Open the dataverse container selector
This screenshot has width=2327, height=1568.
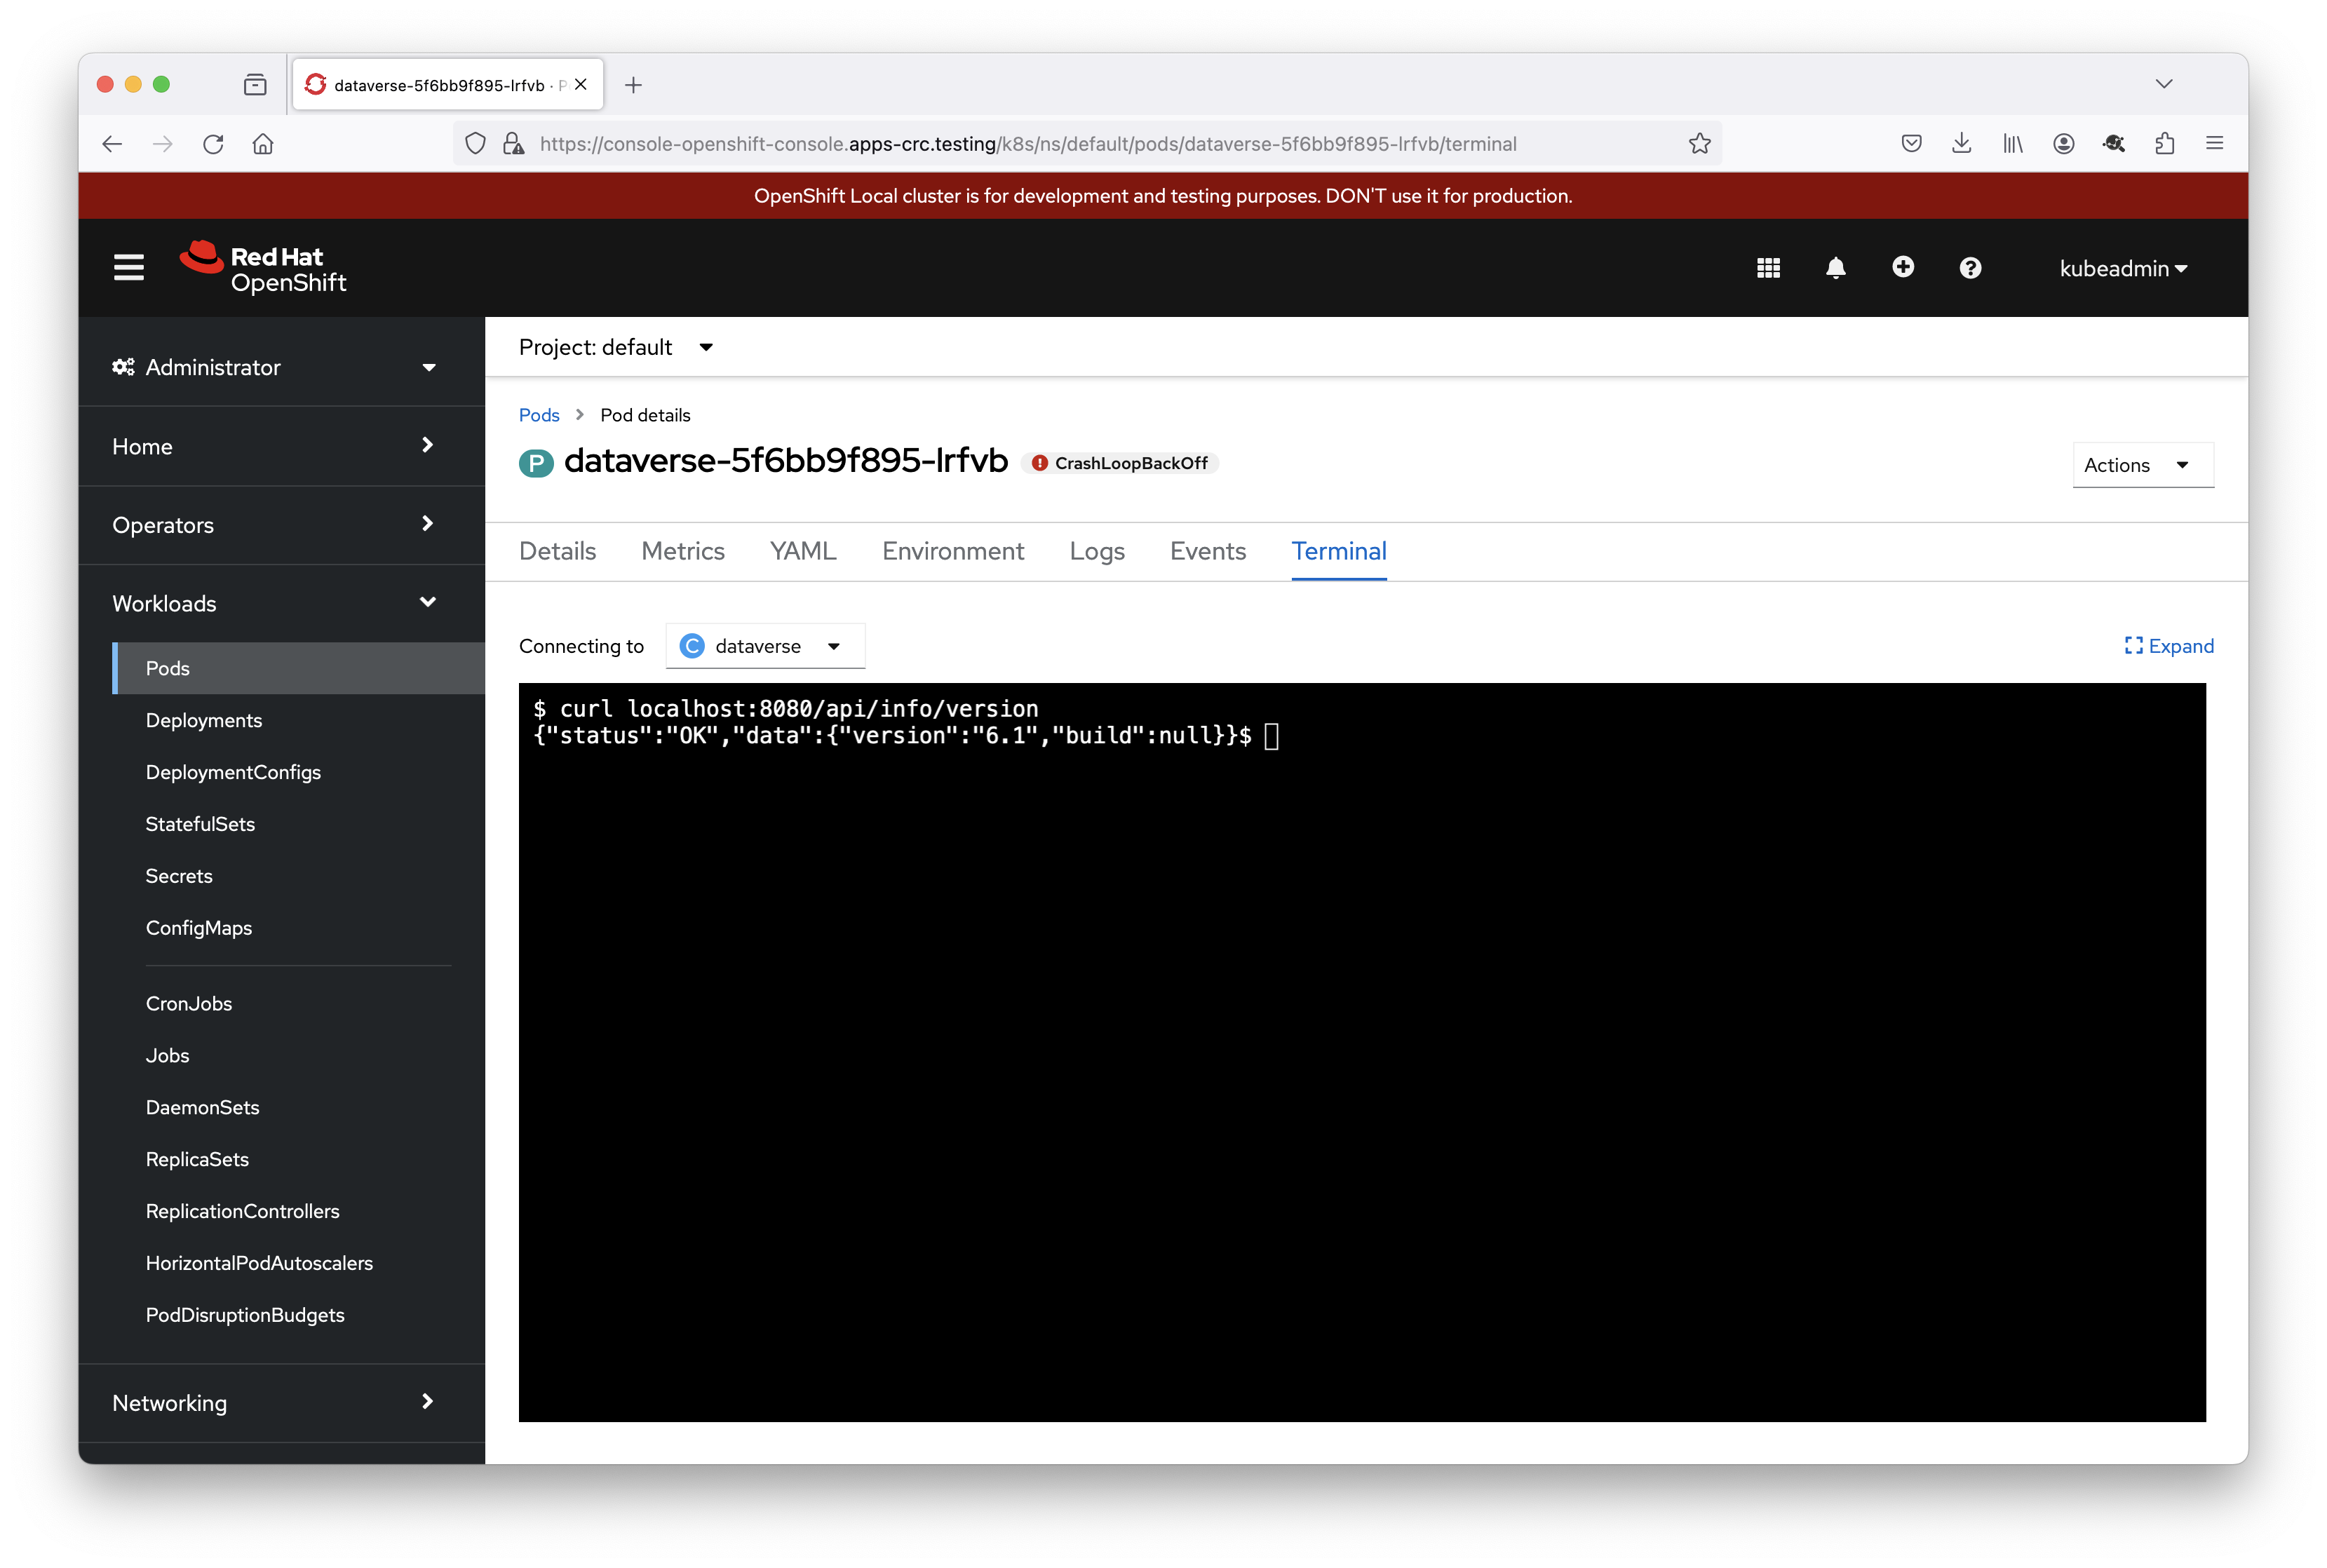tap(765, 646)
